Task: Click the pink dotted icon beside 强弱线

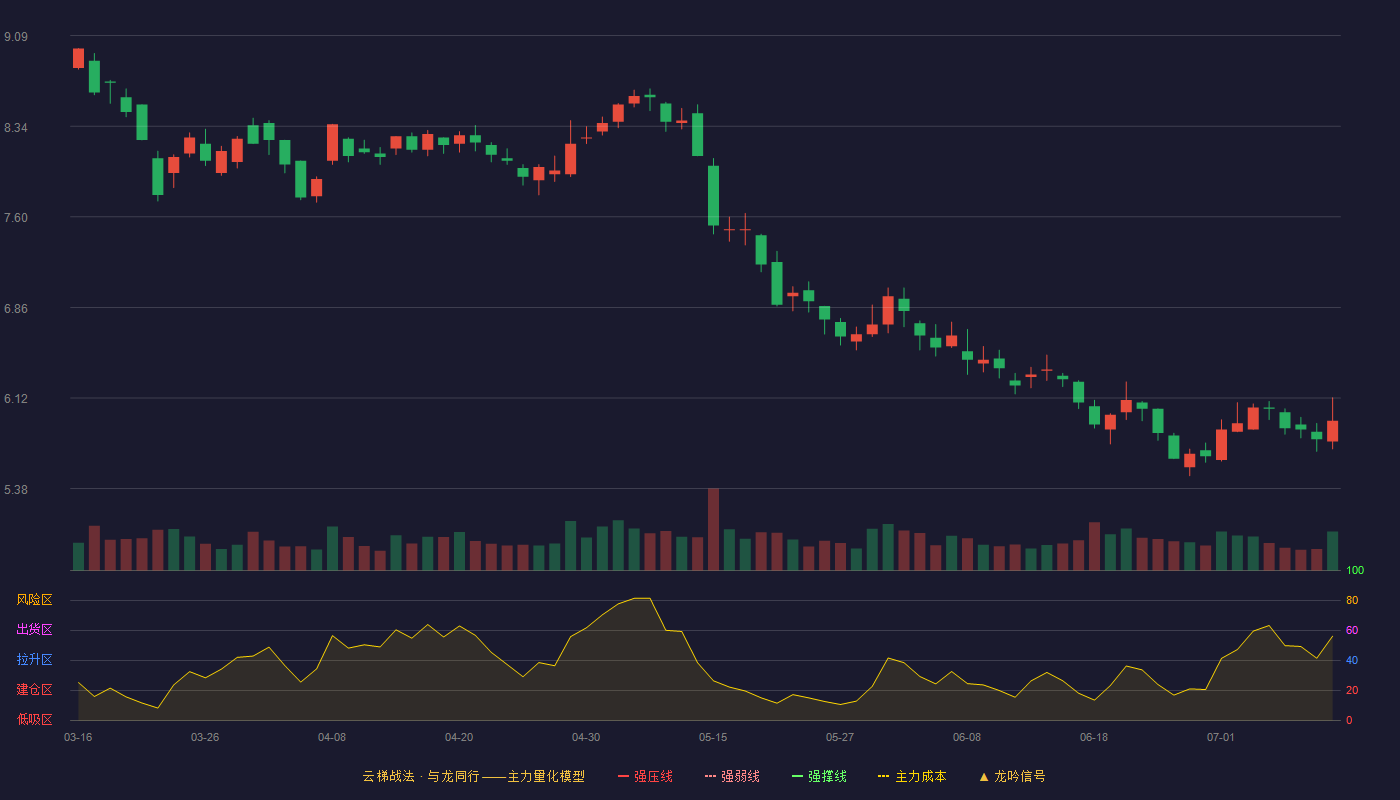Action: pyautogui.click(x=710, y=776)
